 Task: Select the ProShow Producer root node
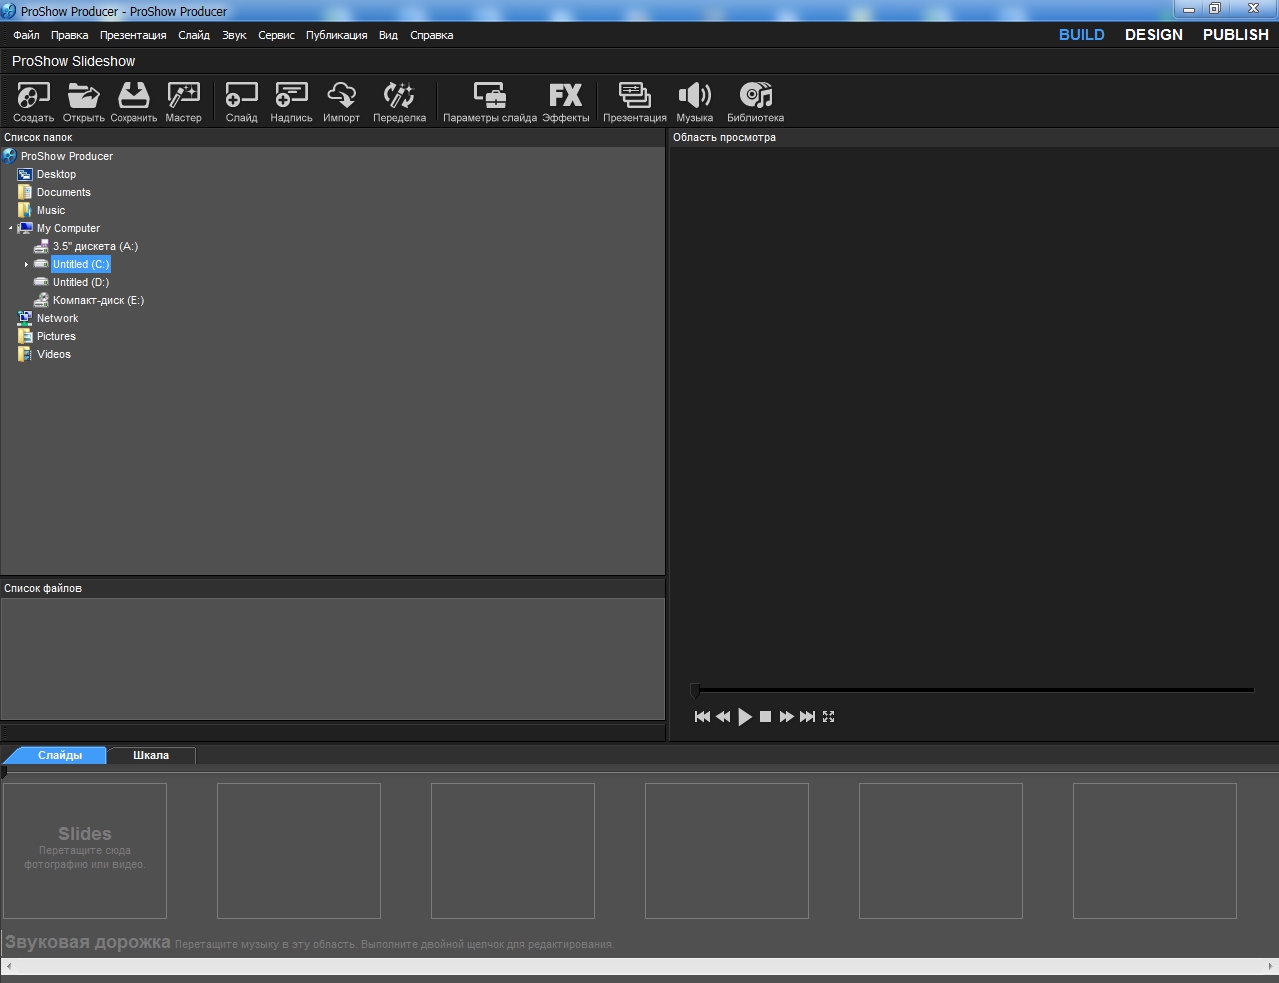point(67,156)
